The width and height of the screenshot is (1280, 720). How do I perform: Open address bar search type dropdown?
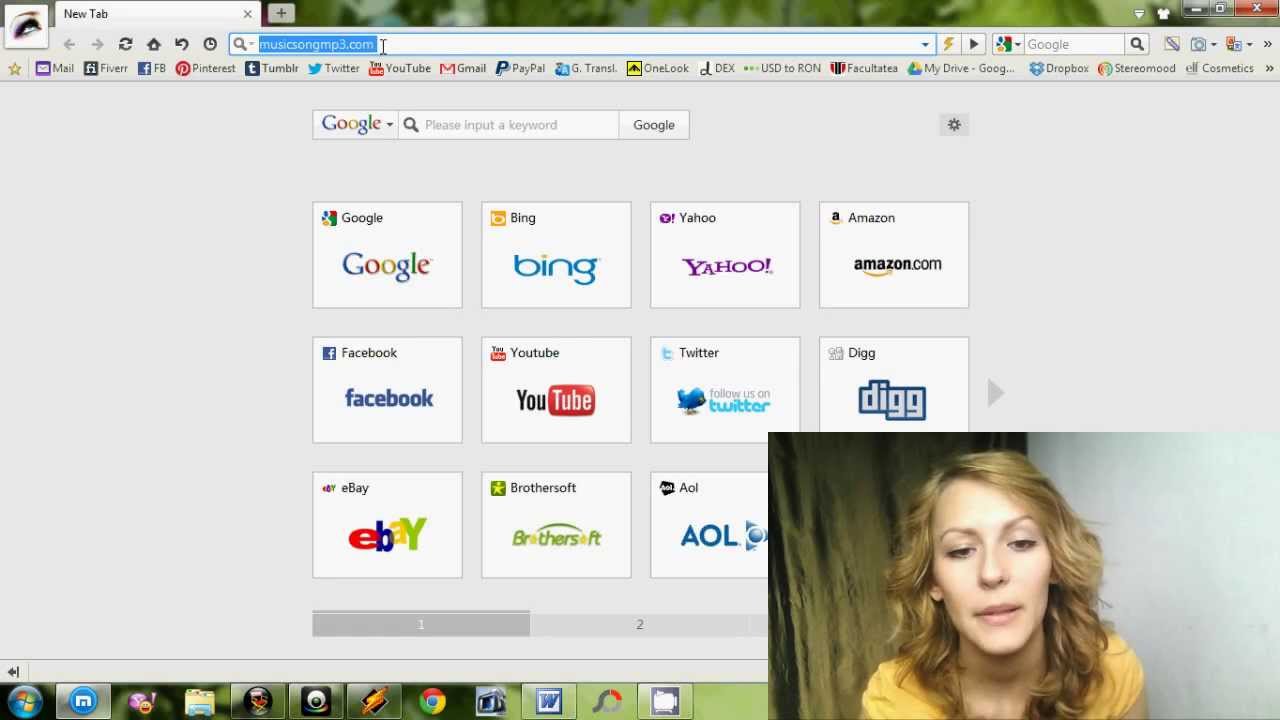pyautogui.click(x=243, y=44)
